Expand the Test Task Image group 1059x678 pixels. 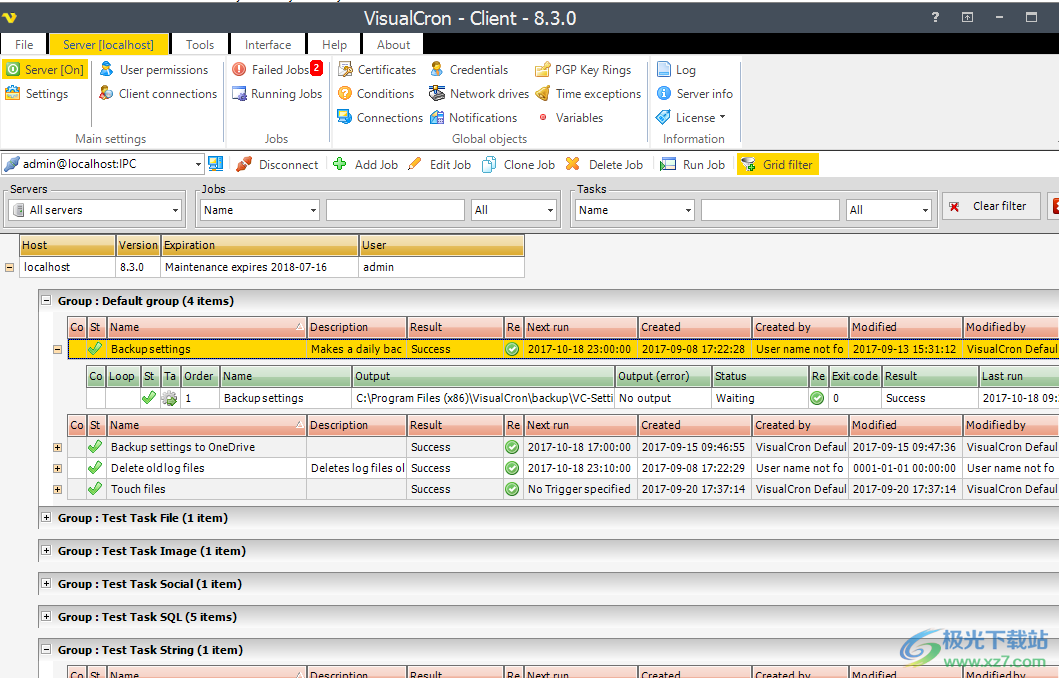pyautogui.click(x=46, y=550)
